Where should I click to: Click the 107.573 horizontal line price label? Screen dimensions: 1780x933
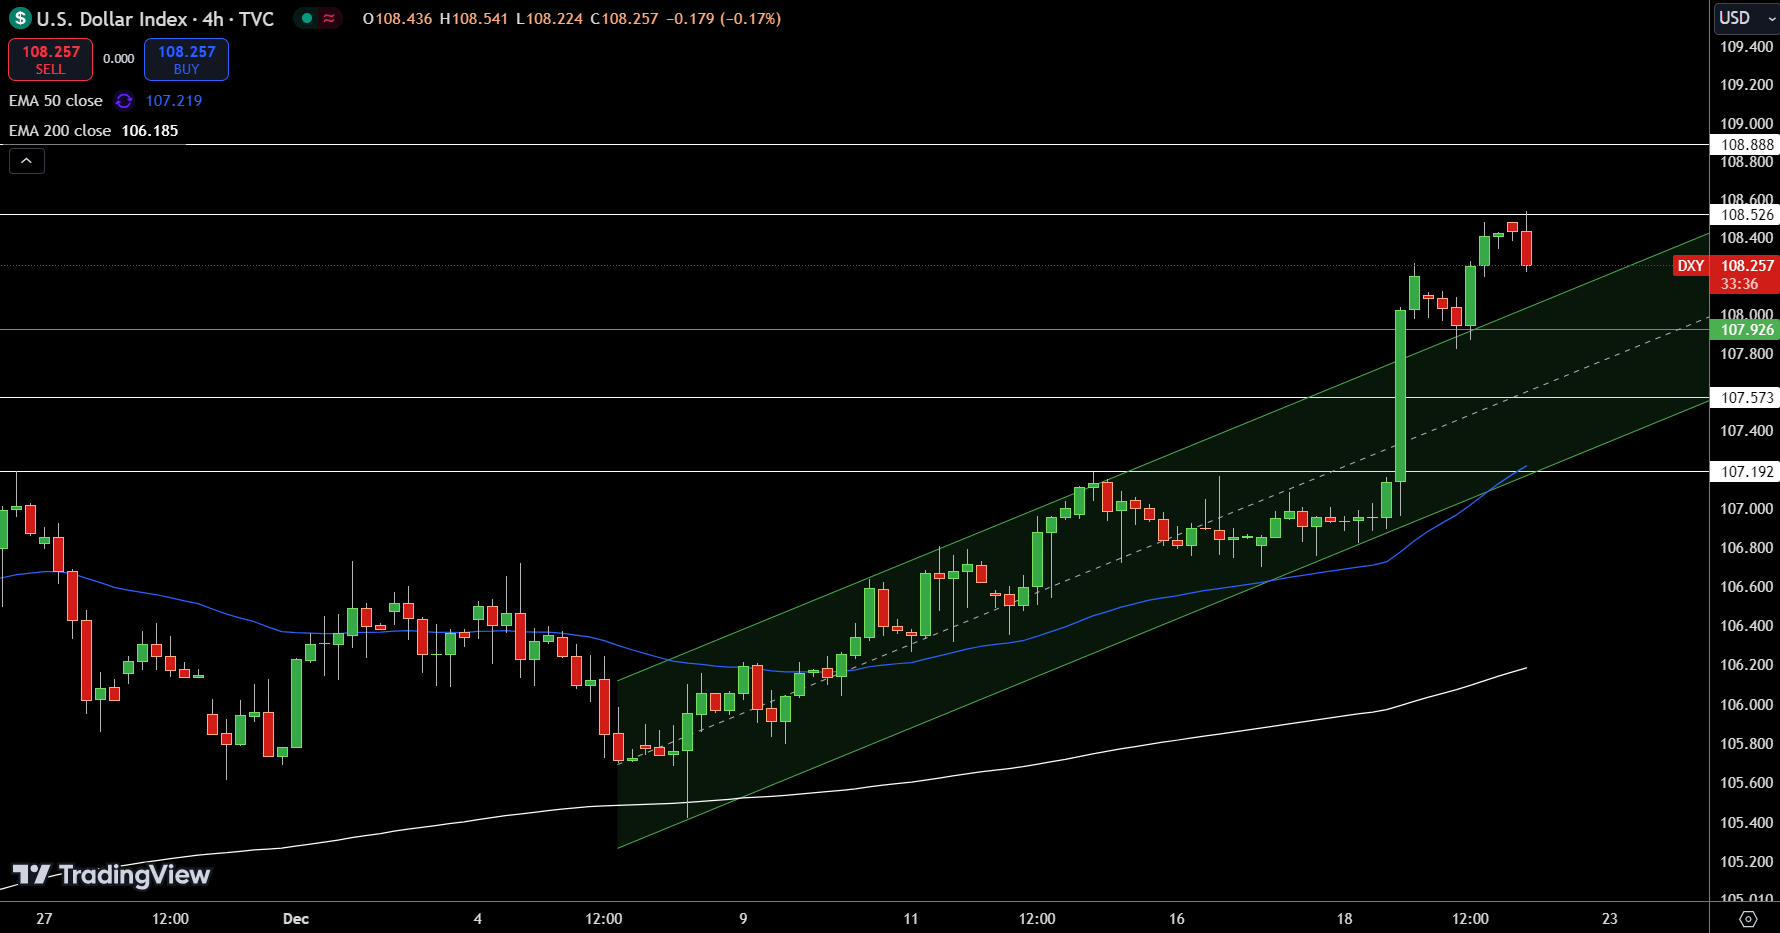coord(1746,398)
